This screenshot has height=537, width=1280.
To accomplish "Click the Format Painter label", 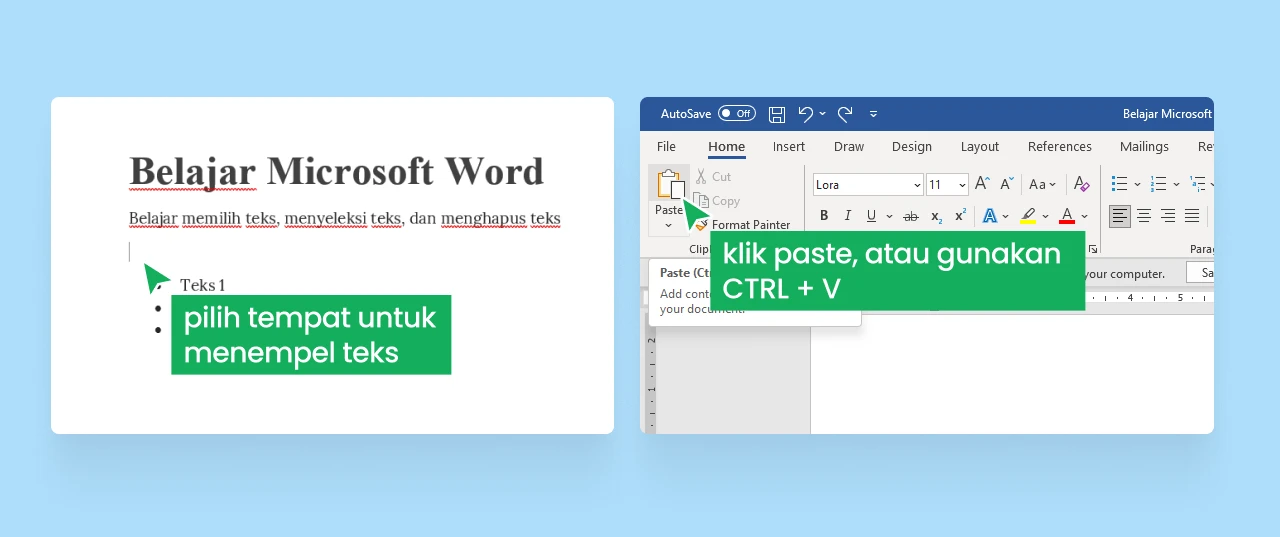I will point(751,225).
